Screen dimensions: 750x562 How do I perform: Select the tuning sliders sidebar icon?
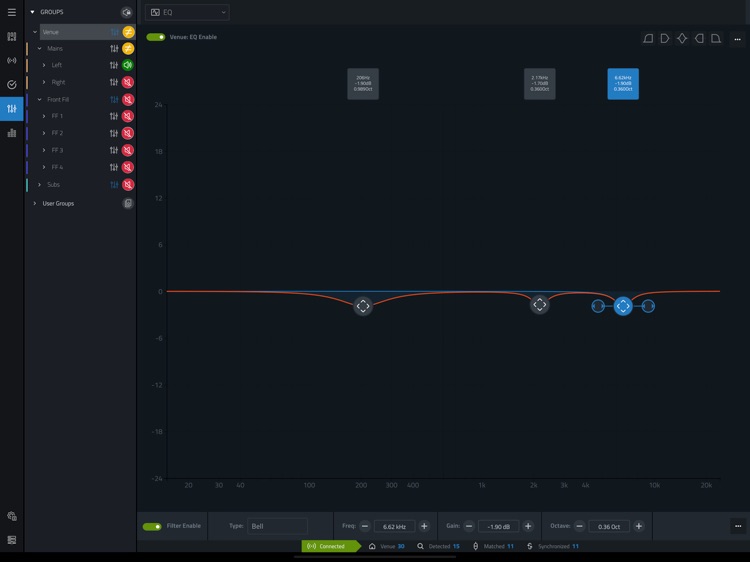[x=11, y=109]
